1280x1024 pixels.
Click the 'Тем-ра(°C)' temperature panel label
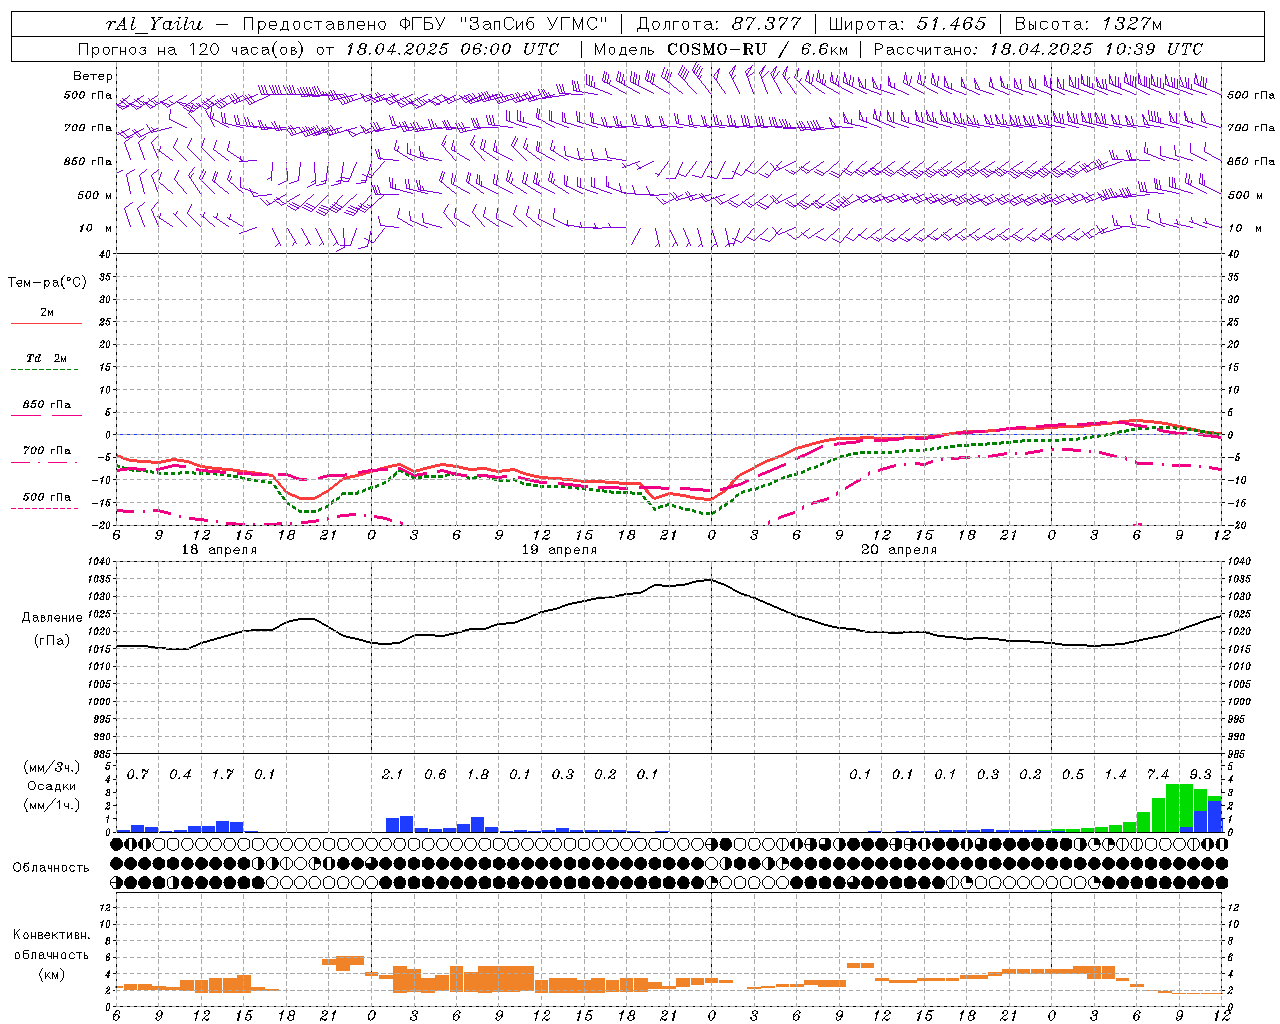[x=47, y=282]
